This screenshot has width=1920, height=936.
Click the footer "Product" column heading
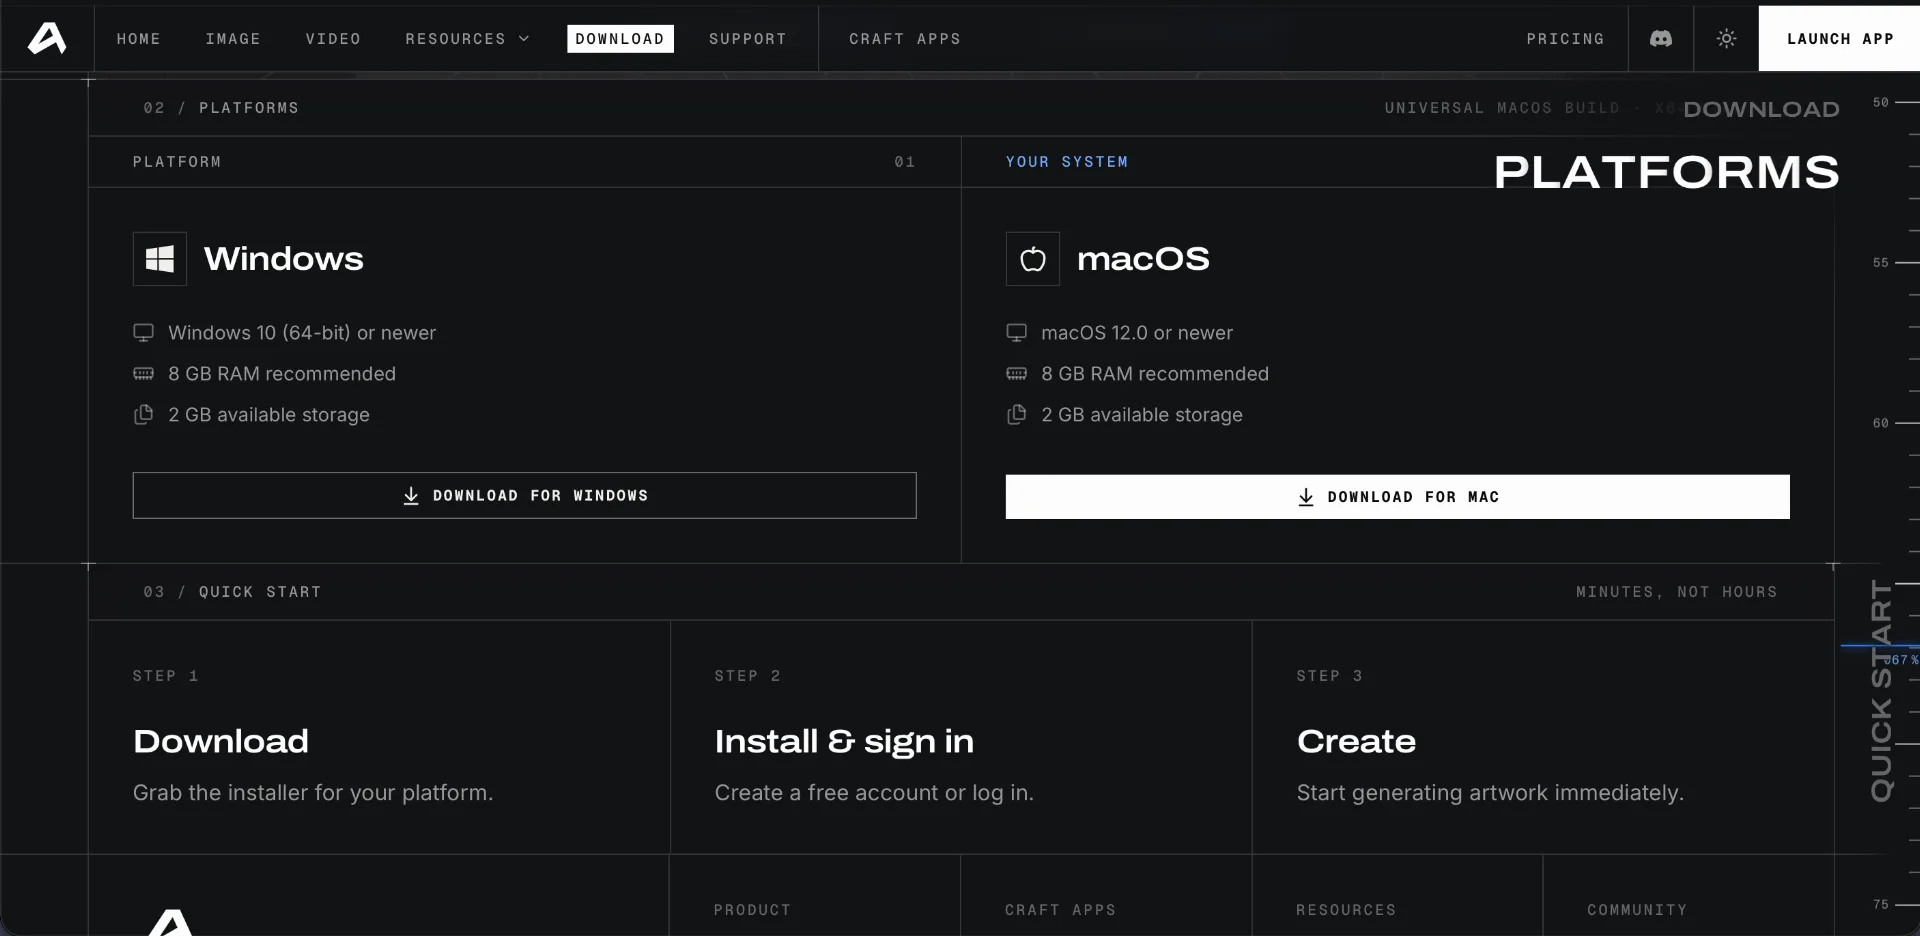coord(752,910)
